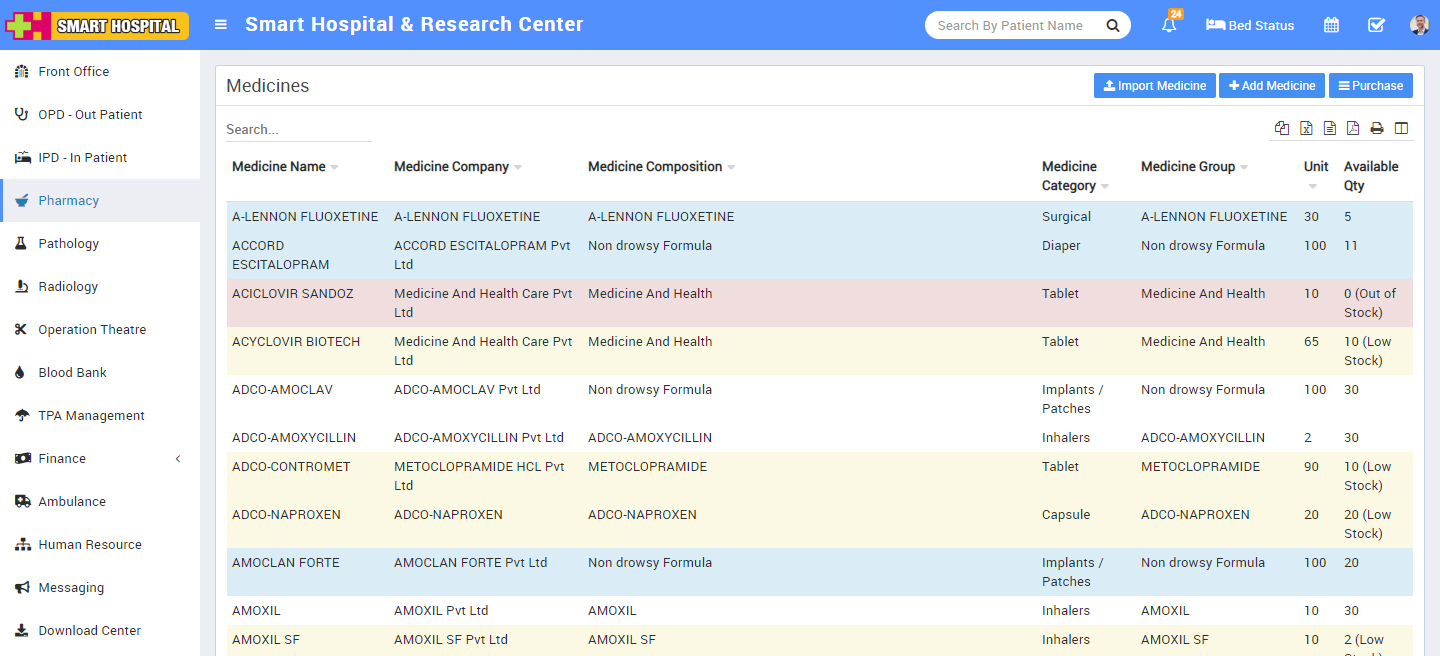Go to Blood Bank in sidebar
This screenshot has height=656, width=1440.
[x=72, y=372]
